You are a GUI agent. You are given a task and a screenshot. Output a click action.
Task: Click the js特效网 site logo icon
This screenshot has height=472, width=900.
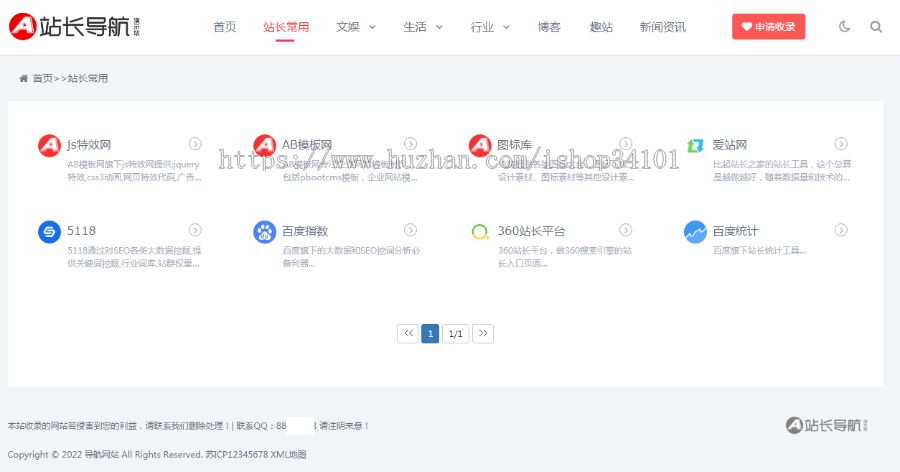(x=49, y=145)
